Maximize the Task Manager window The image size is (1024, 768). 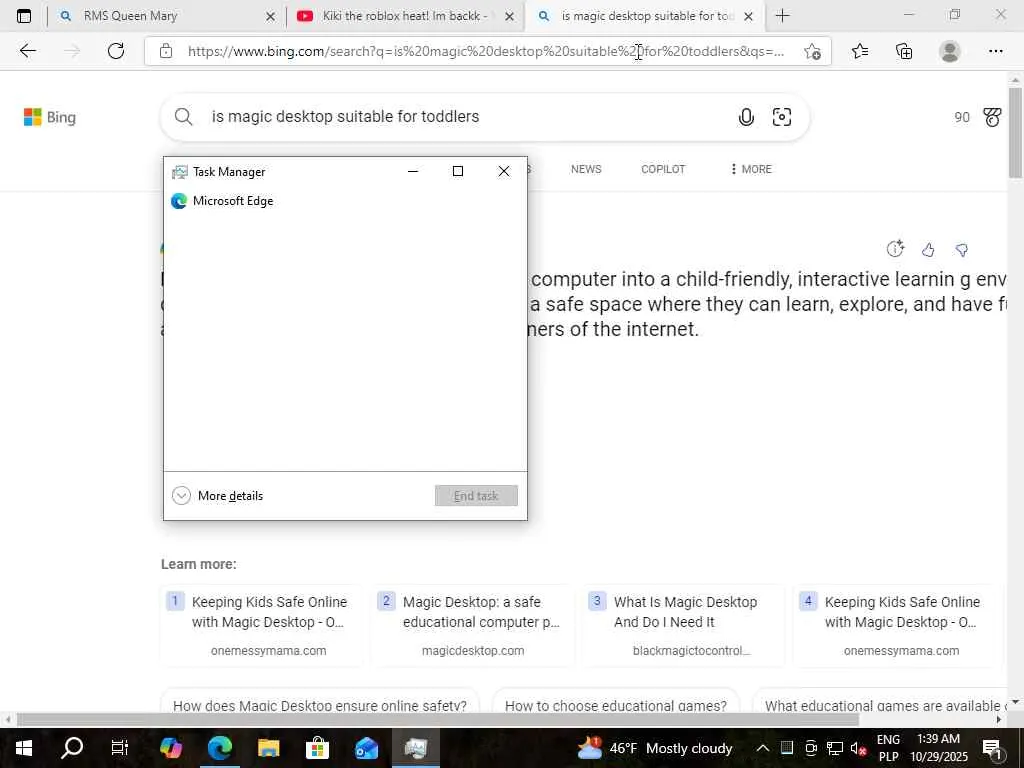pos(458,171)
